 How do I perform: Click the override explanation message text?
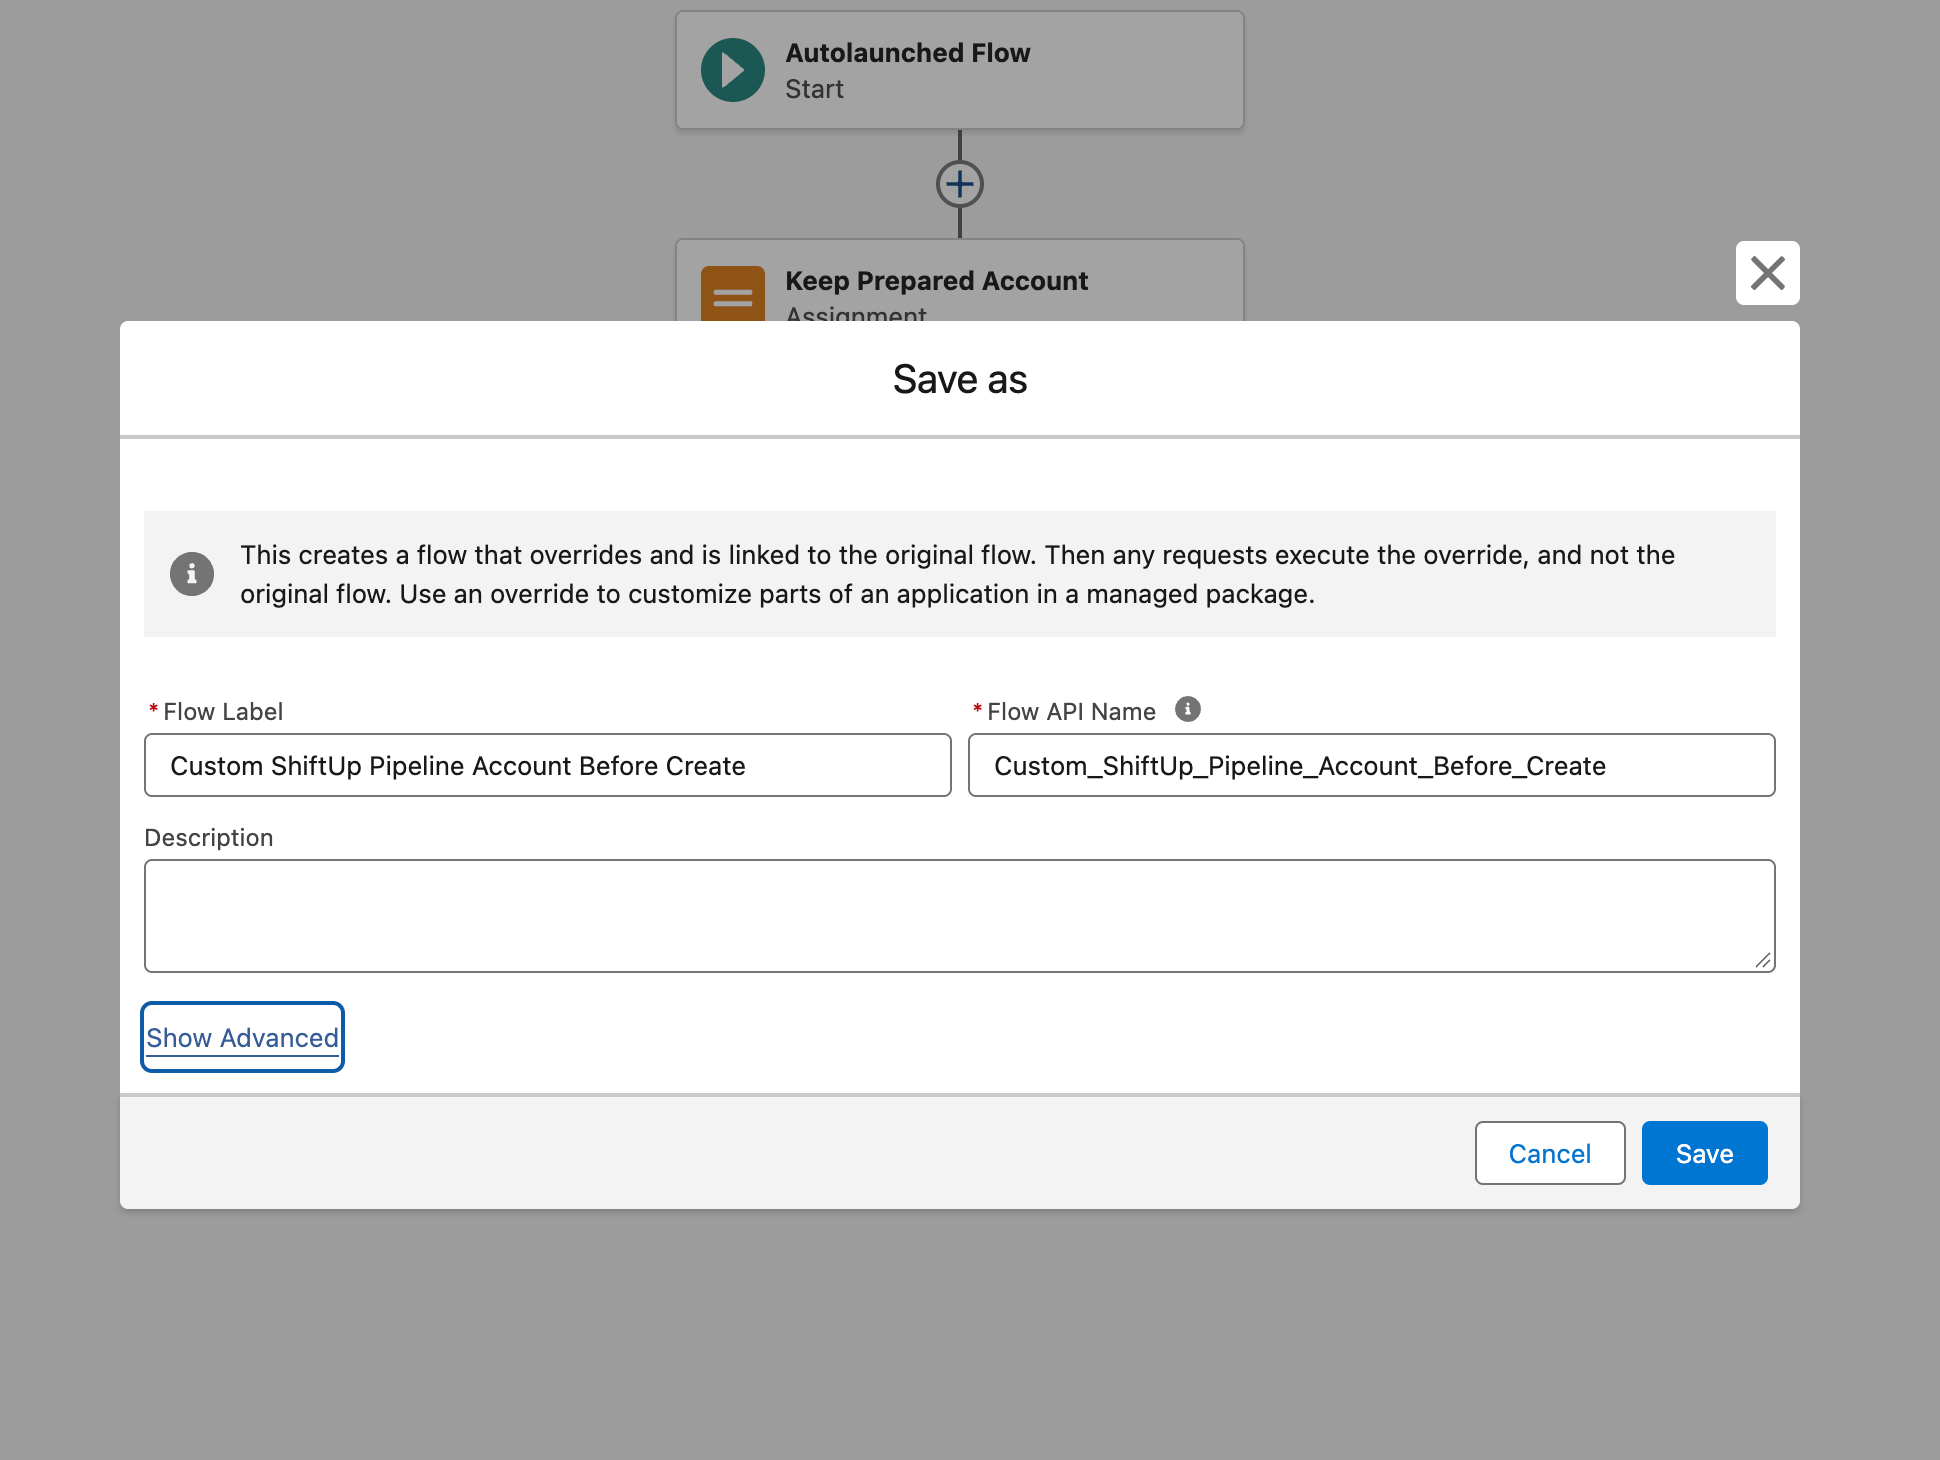pos(957,574)
